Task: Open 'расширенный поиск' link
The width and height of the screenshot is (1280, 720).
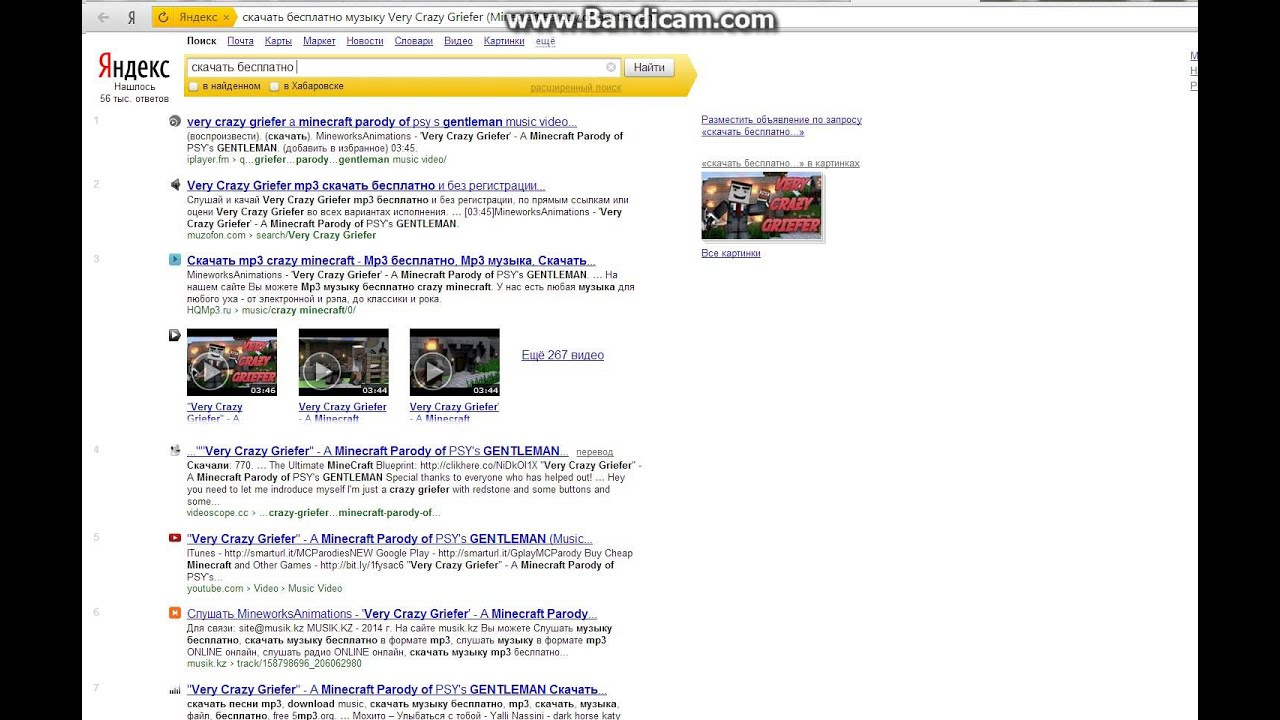Action: tap(576, 88)
